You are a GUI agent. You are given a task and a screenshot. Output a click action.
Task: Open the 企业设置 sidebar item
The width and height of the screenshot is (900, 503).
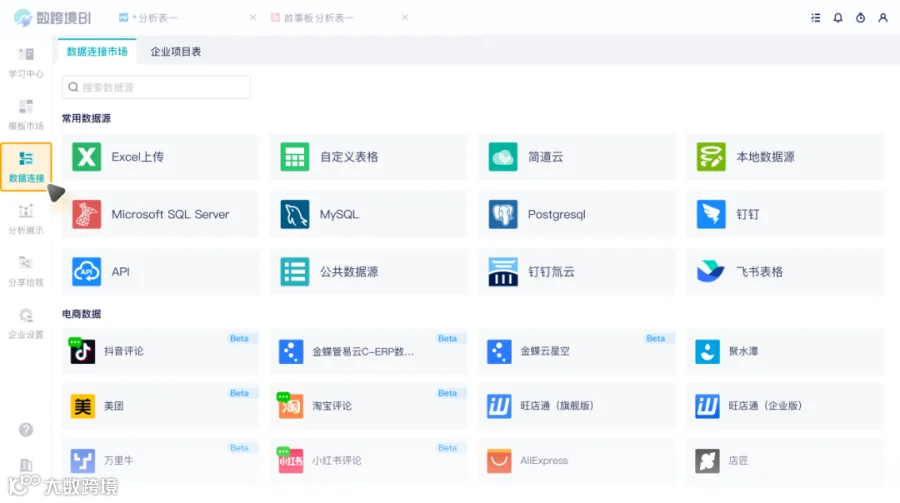pos(26,324)
